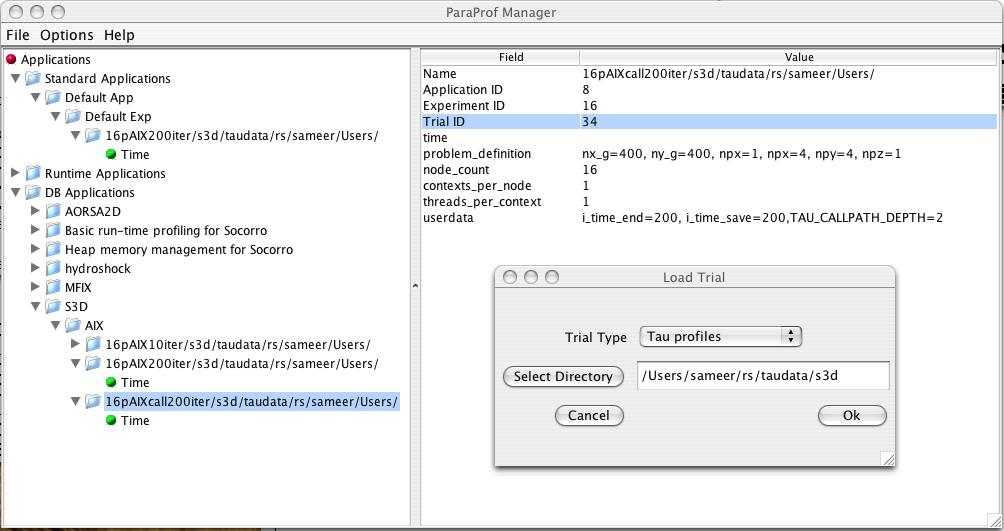Expand the 16pAIX10iter trial node
Image resolution: width=1004 pixels, height=531 pixels.
point(76,344)
